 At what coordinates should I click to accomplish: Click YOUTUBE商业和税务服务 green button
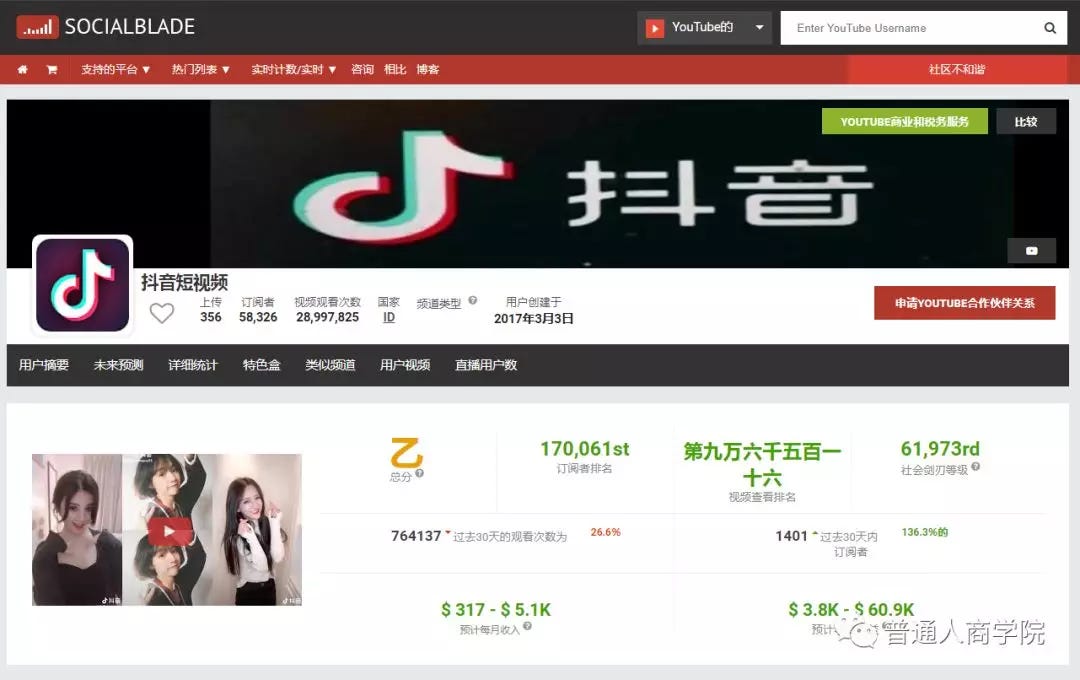[x=904, y=121]
